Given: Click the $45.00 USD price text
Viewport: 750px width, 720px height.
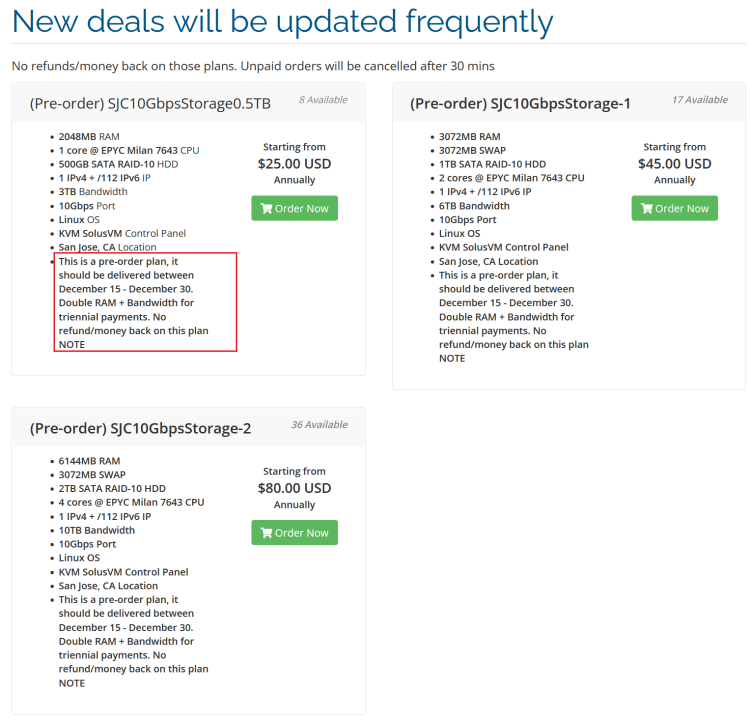Looking at the screenshot, I should point(674,164).
